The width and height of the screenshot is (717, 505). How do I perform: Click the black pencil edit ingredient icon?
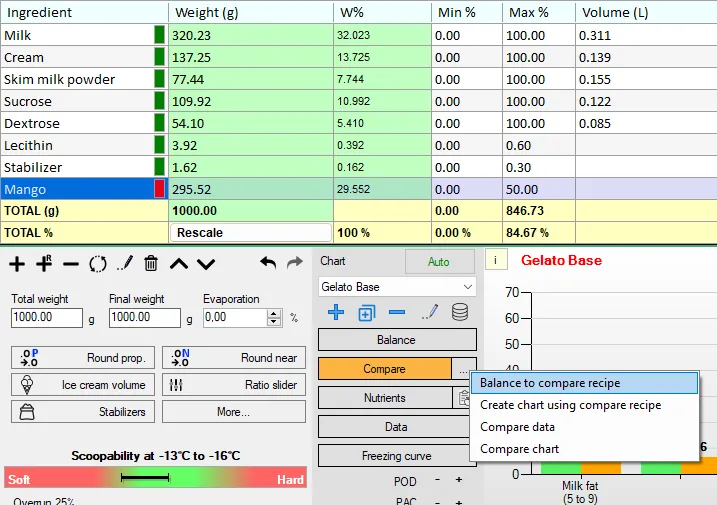pos(125,263)
